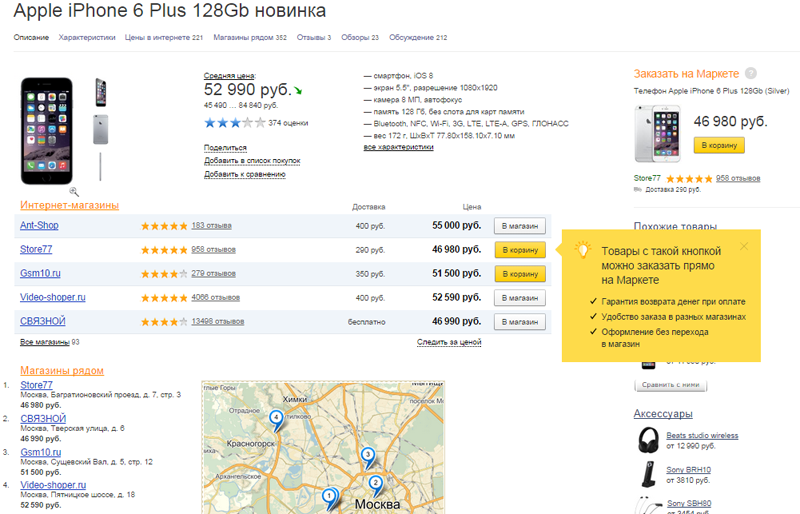Screen dimensions: 800x514
Task: Open the Обзоры 23 tab
Action: pyautogui.click(x=360, y=37)
